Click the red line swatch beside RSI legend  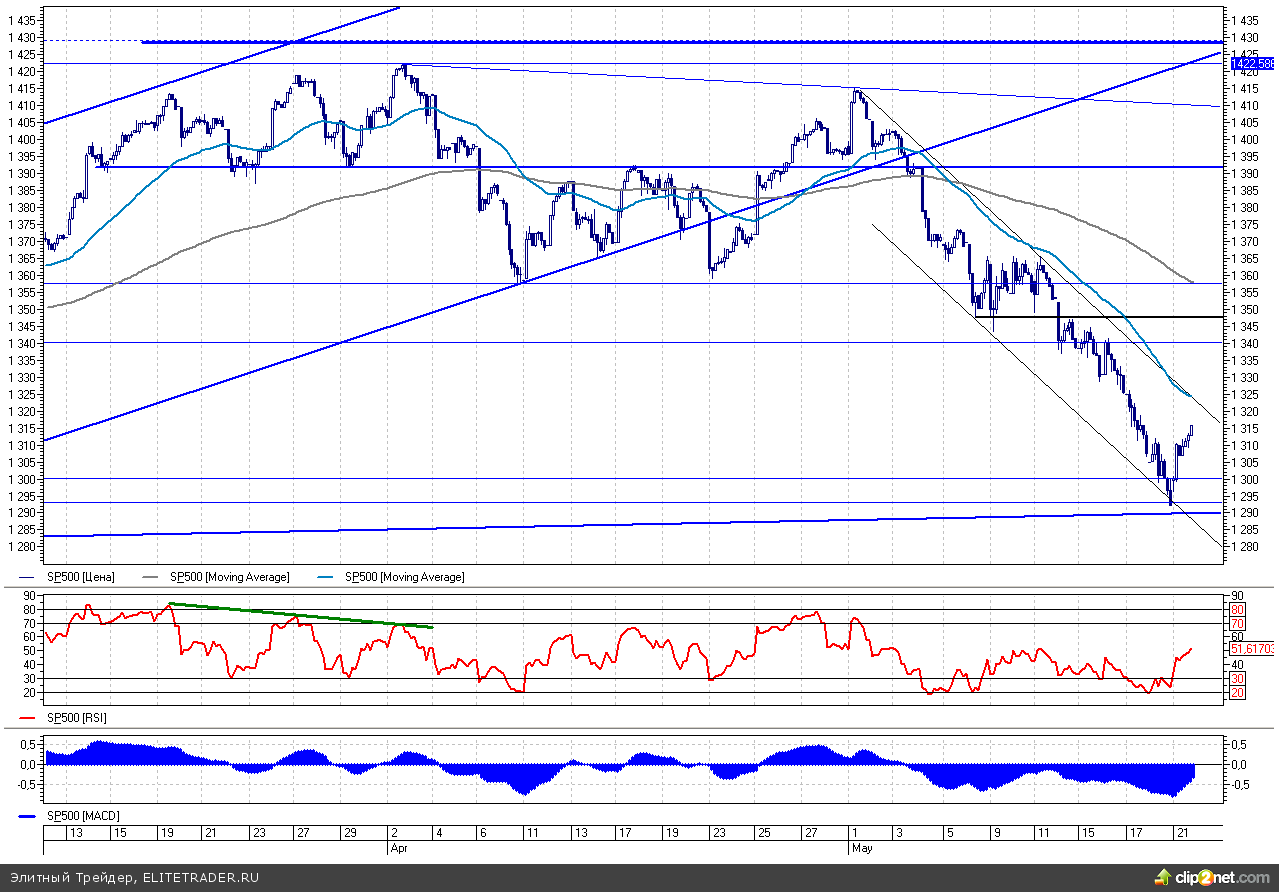(30, 718)
